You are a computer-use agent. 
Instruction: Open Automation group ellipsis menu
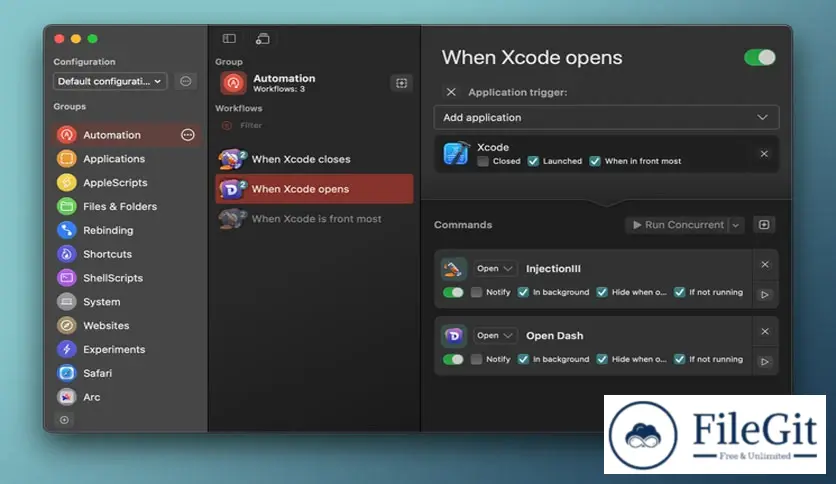click(x=188, y=135)
